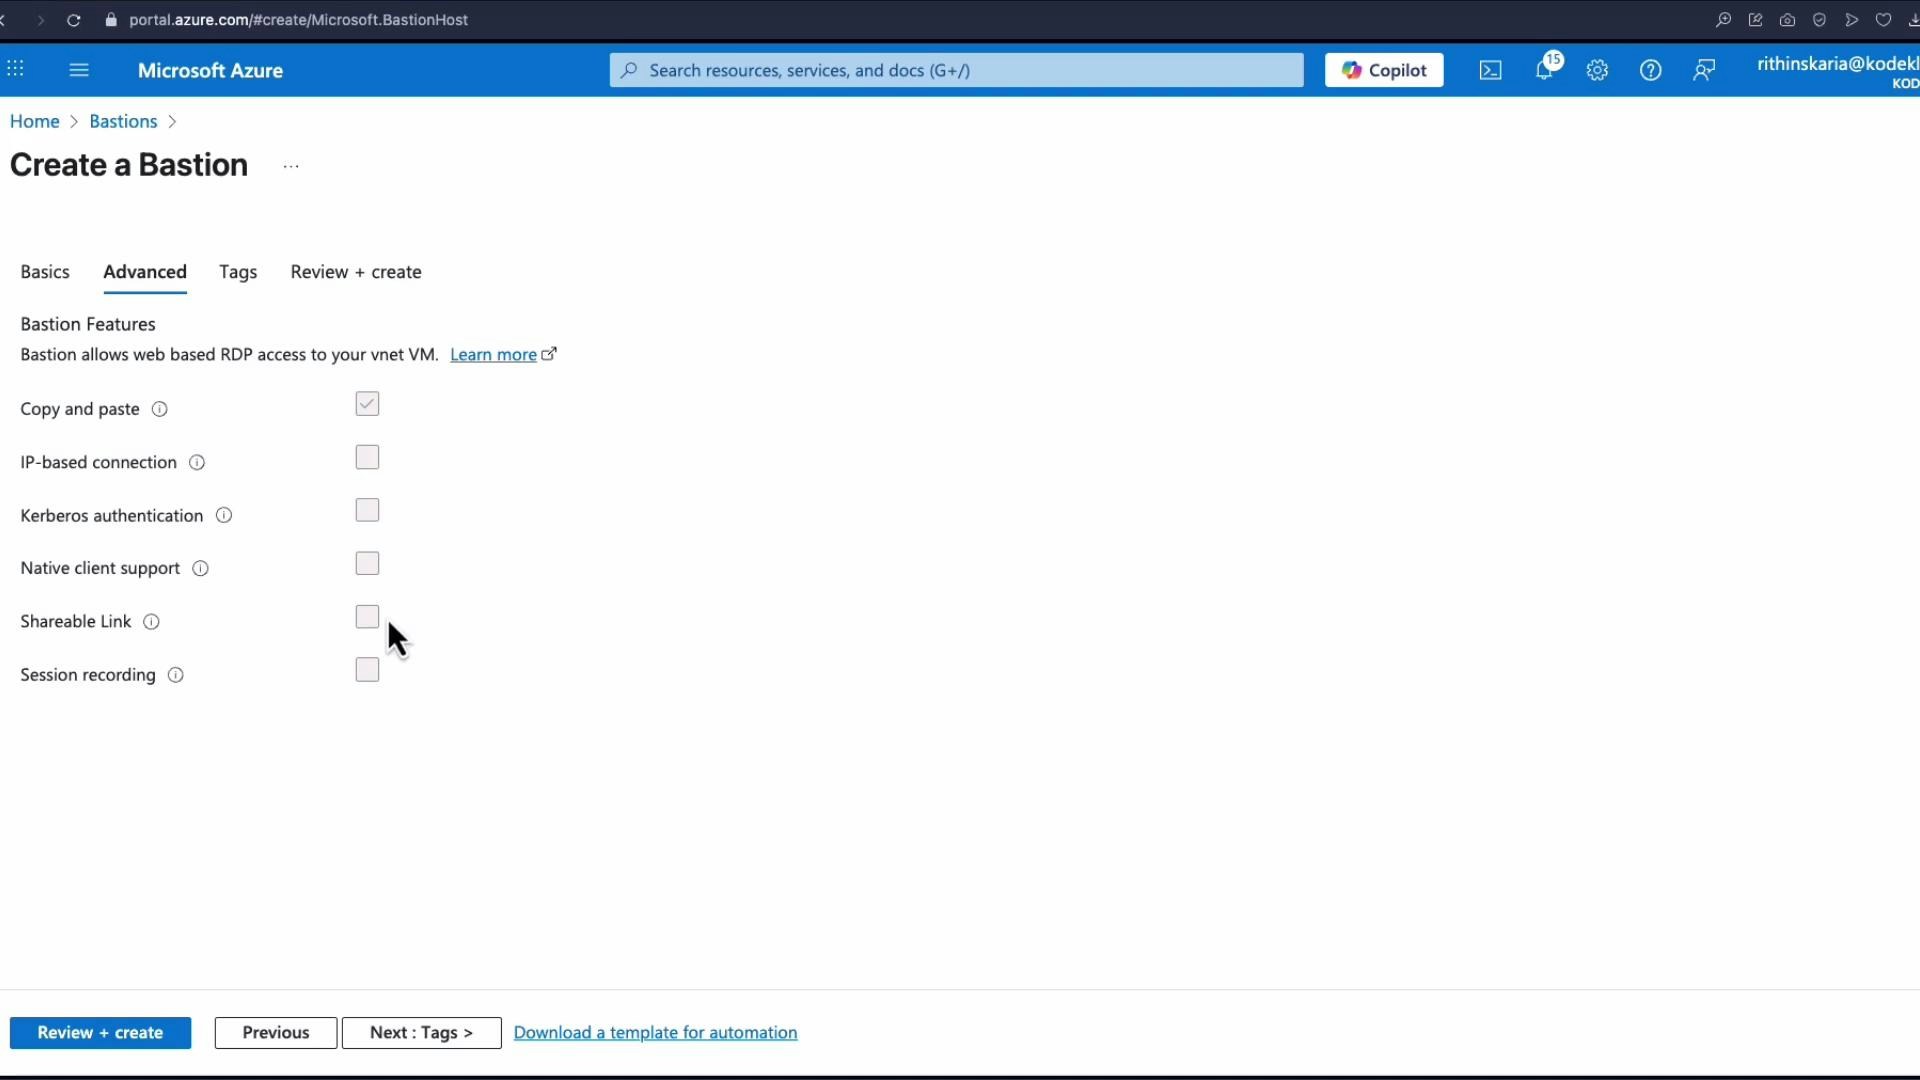Click the search resources input field
1920x1080 pixels.
pos(955,70)
